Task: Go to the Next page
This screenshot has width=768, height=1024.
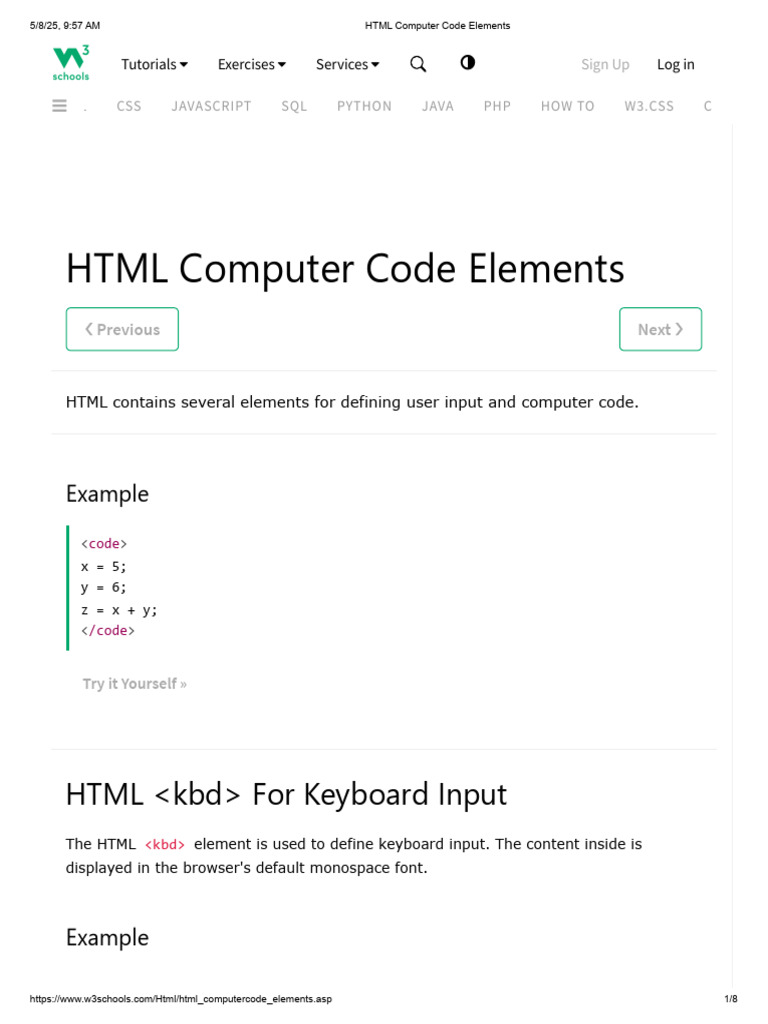Action: coord(660,329)
